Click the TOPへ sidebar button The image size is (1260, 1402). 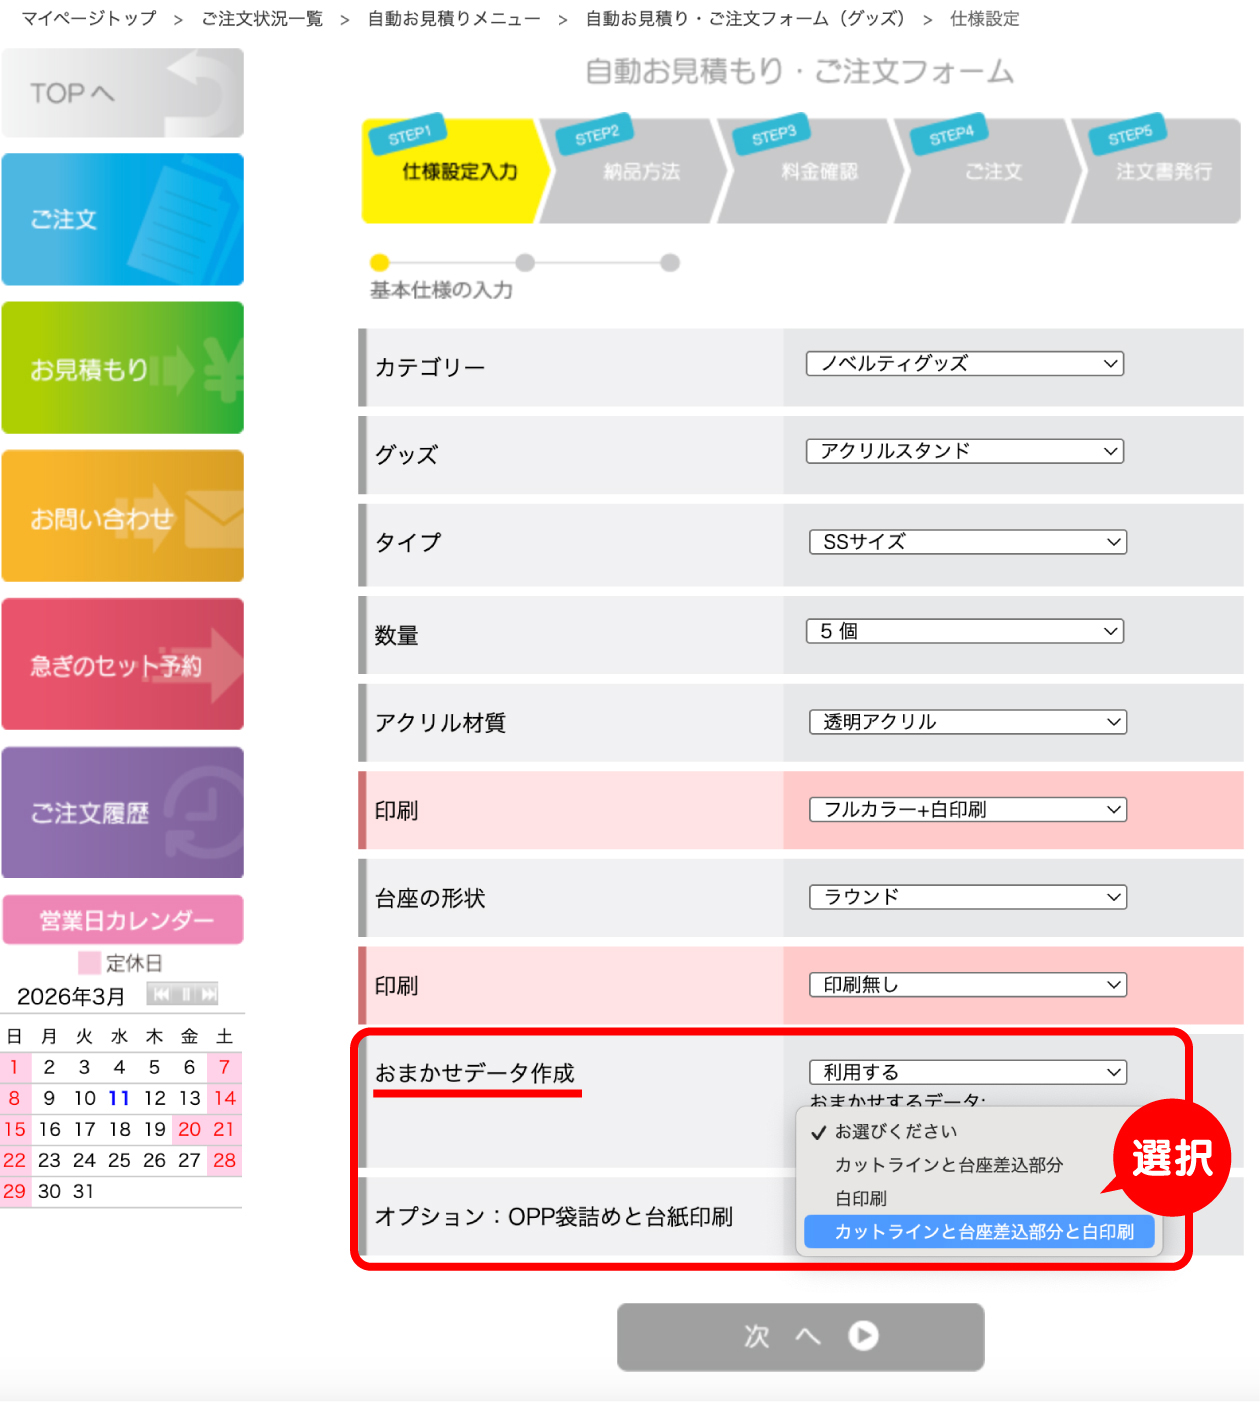point(122,93)
